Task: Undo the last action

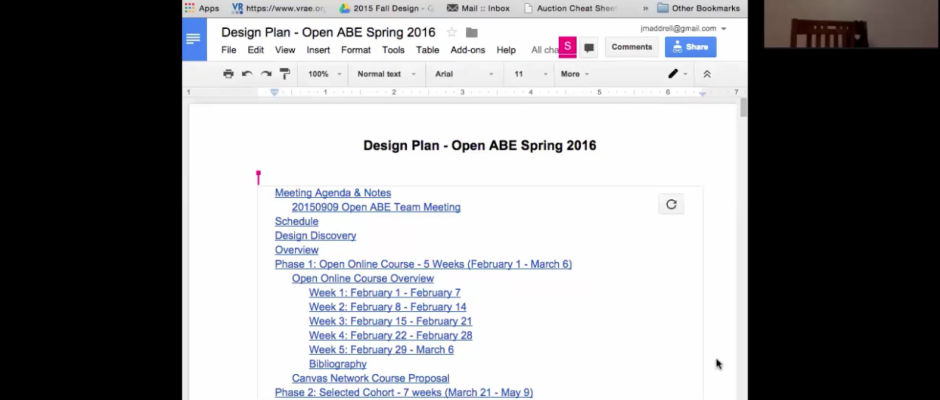Action: (247, 74)
